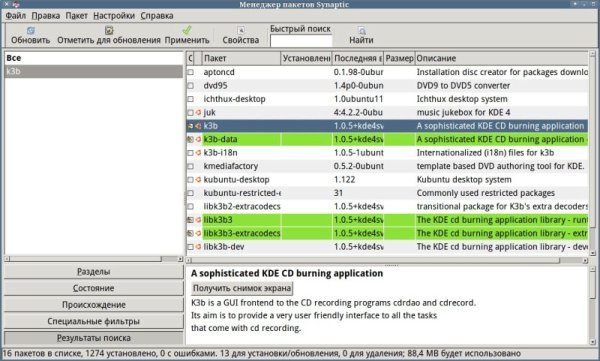Screen dimensions: 600x361
Task: Select the aptoncd package name
Action: (x=219, y=72)
